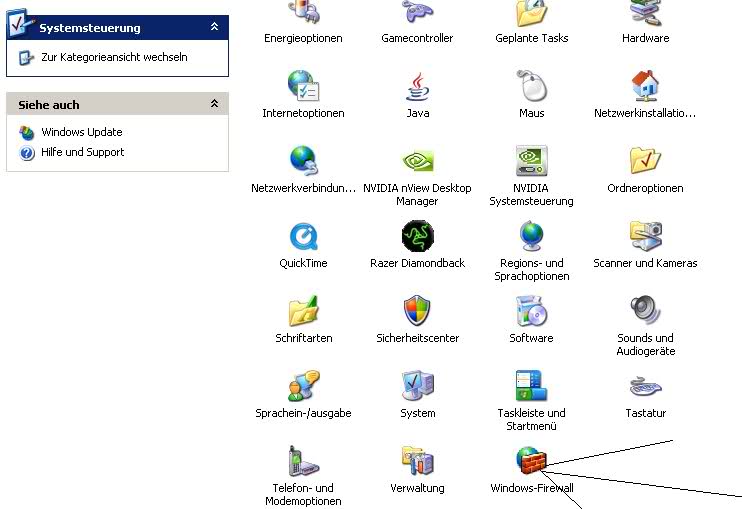This screenshot has width=742, height=509.
Task: Select the Energieoptionen label text
Action: click(303, 38)
